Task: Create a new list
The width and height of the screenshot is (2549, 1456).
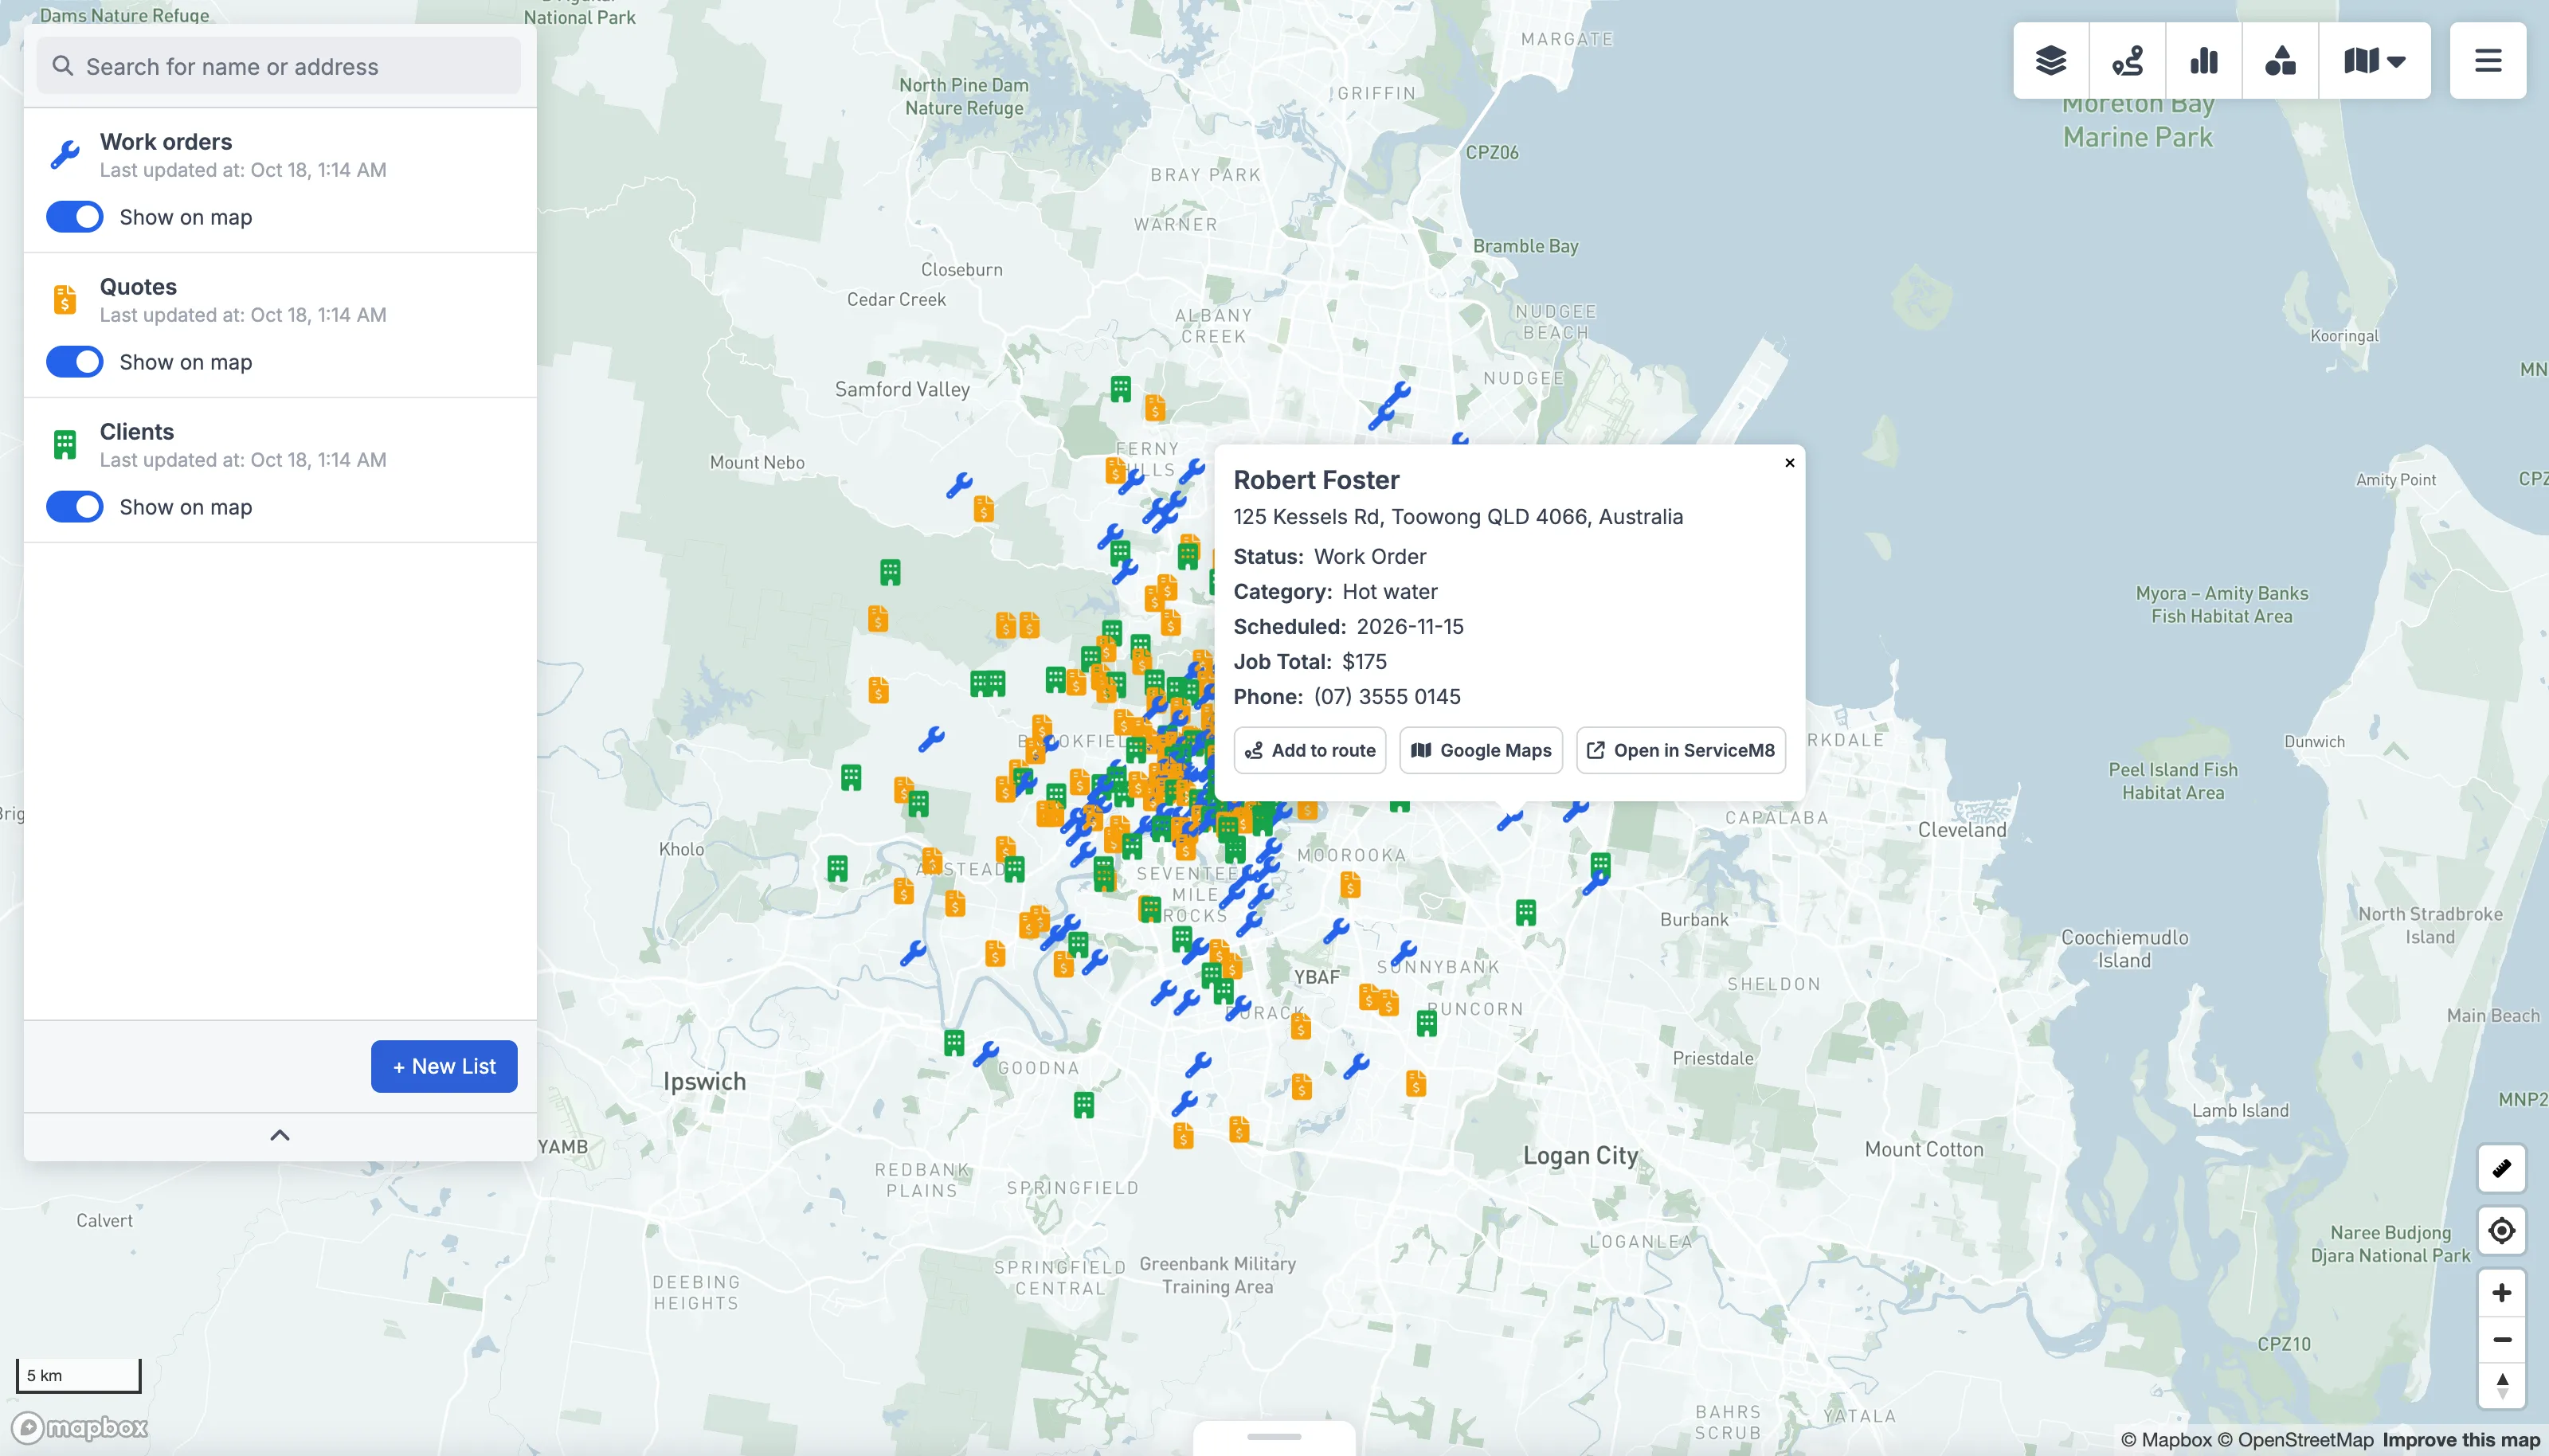Action: point(444,1066)
